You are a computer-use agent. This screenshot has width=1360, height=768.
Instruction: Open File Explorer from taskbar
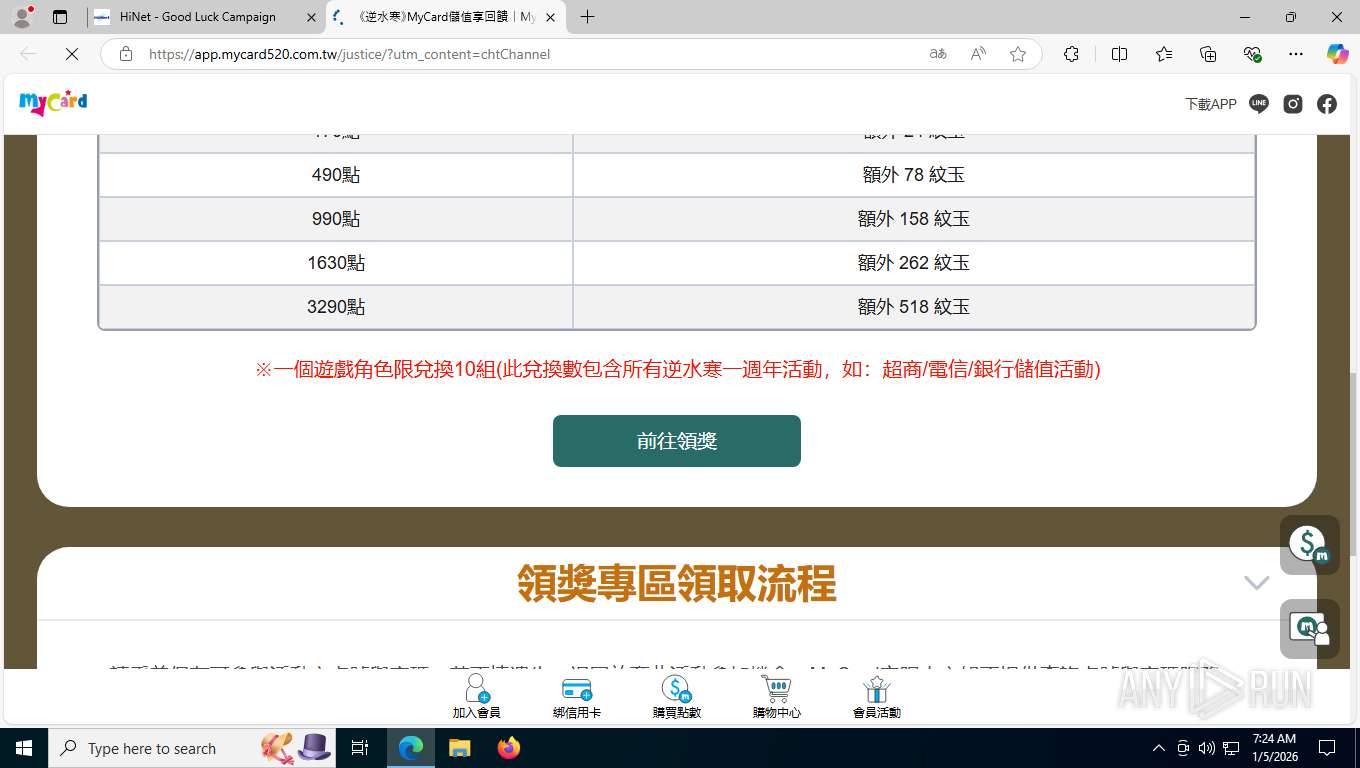coord(459,748)
